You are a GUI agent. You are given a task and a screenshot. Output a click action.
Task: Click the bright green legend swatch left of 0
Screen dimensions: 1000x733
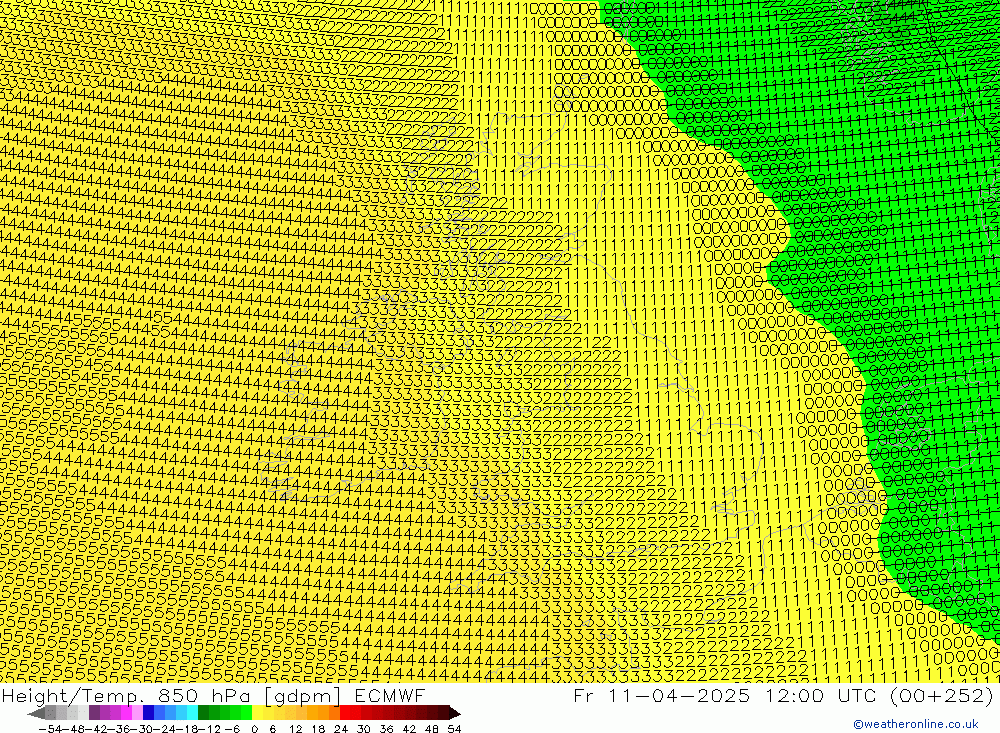click(246, 714)
